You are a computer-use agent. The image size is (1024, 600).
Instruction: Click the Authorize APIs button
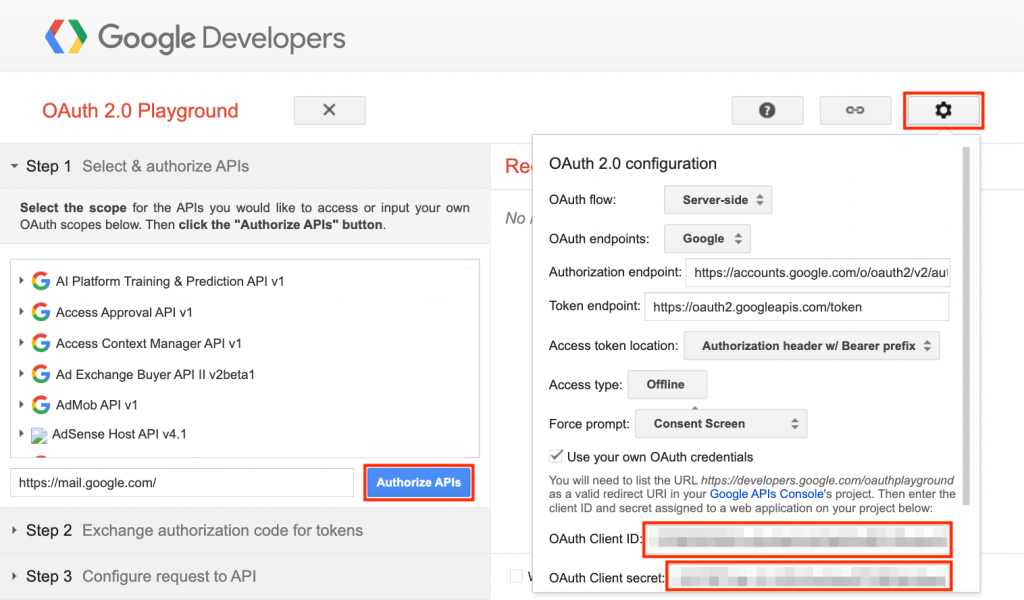tap(419, 482)
